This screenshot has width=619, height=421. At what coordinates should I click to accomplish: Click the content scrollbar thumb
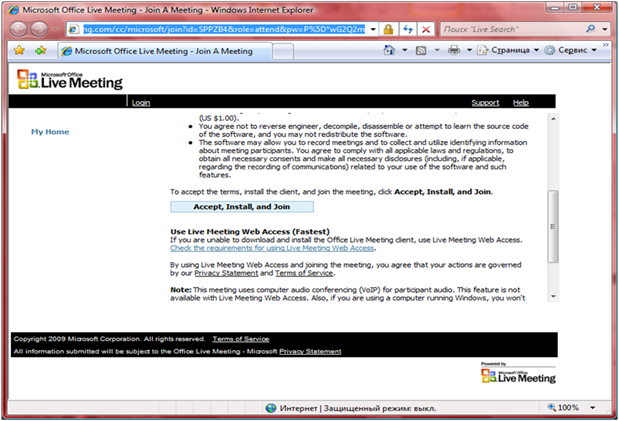pos(553,226)
